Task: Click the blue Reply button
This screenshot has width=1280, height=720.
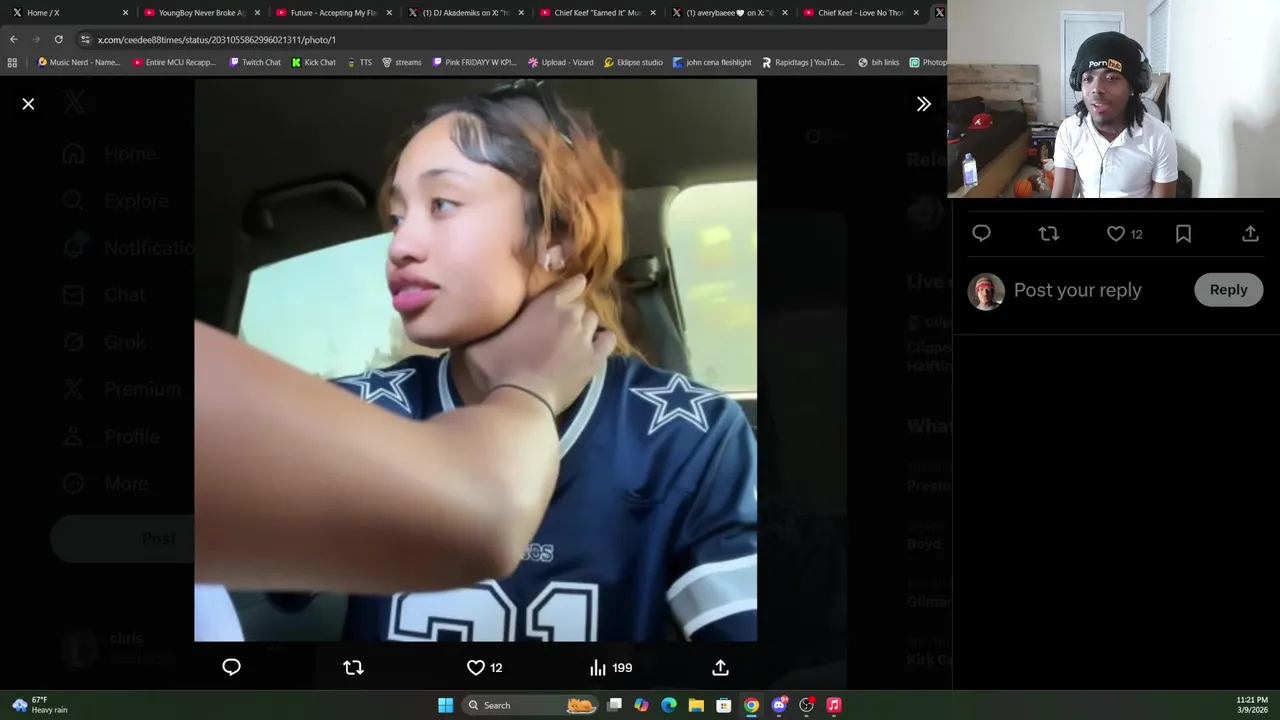Action: coord(1228,289)
